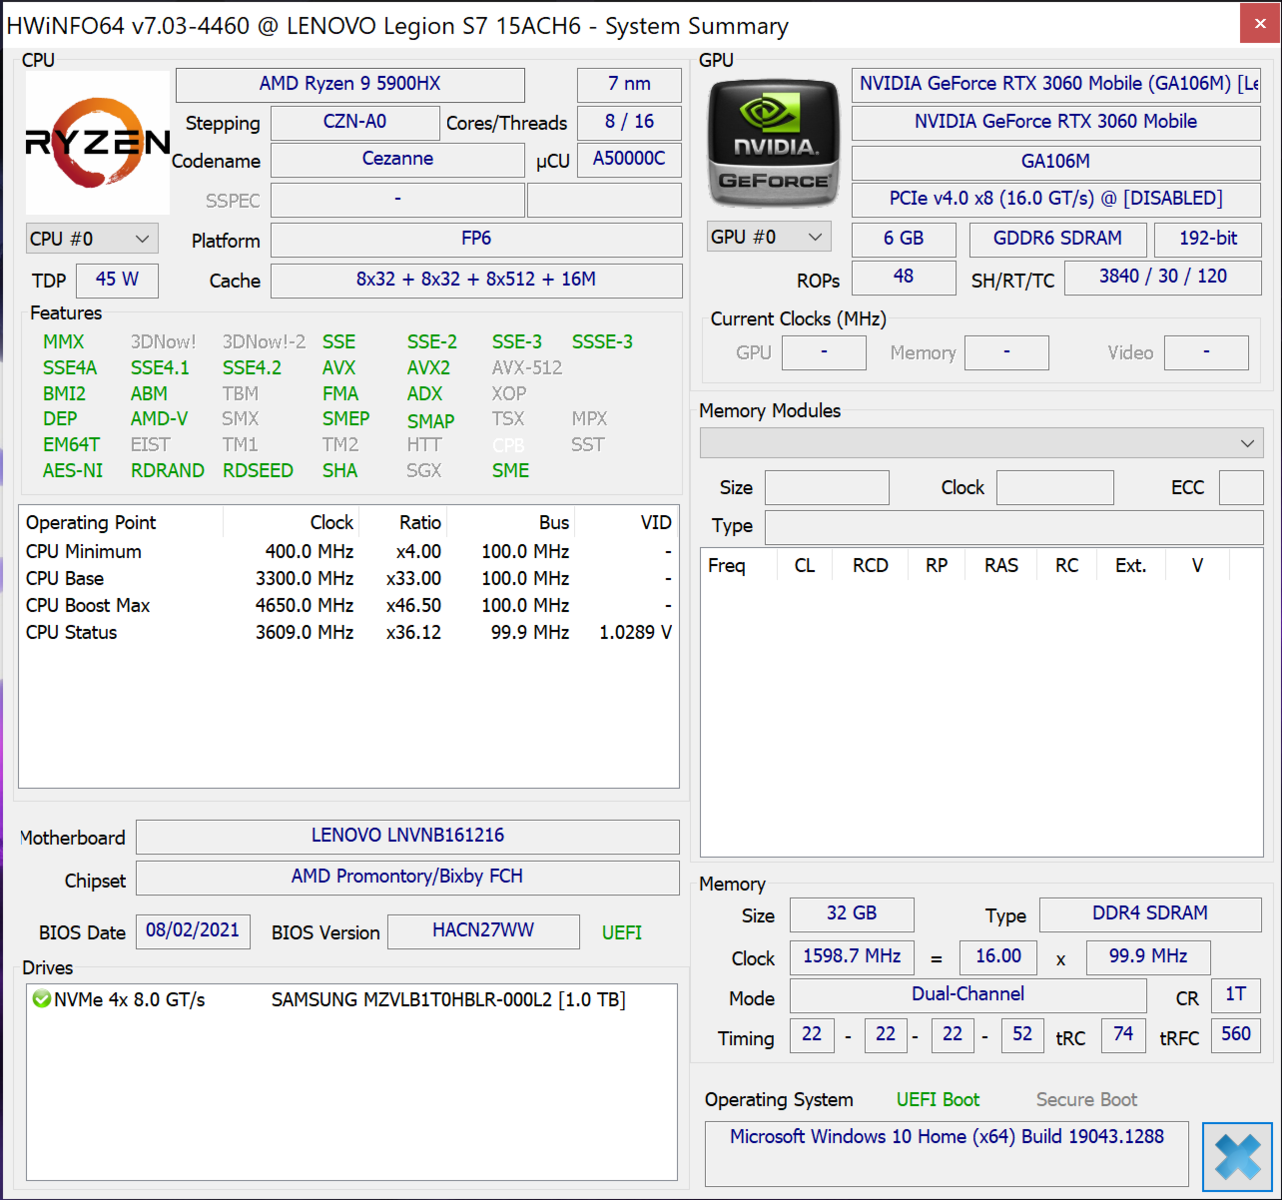Click the 45 W TDP value
The image size is (1282, 1200).
pos(117,280)
